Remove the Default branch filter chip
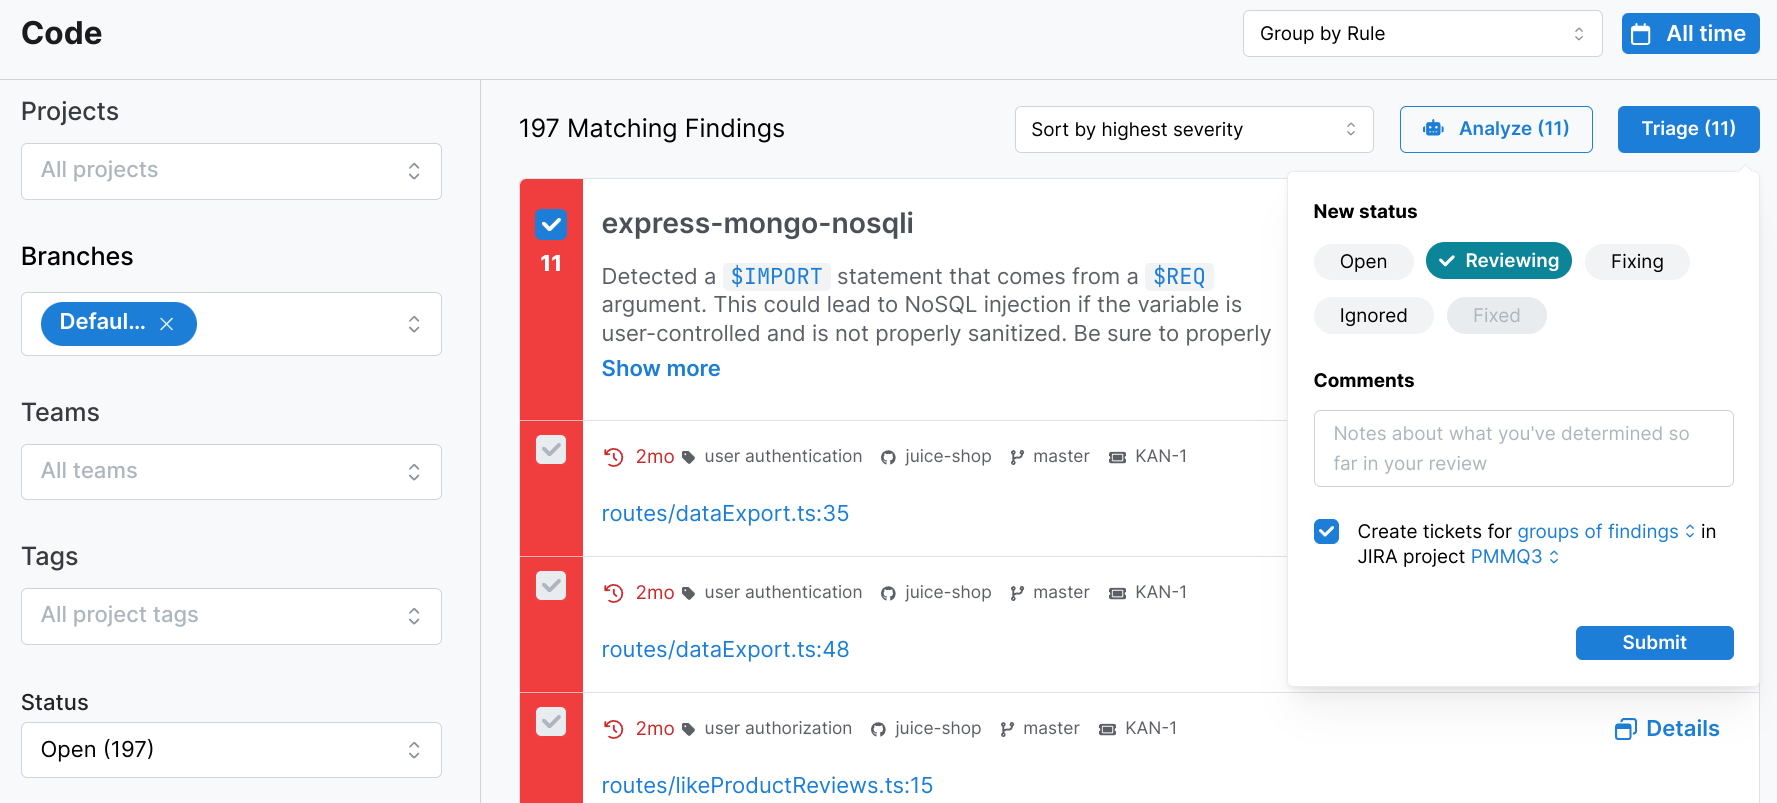The width and height of the screenshot is (1777, 803). (167, 324)
